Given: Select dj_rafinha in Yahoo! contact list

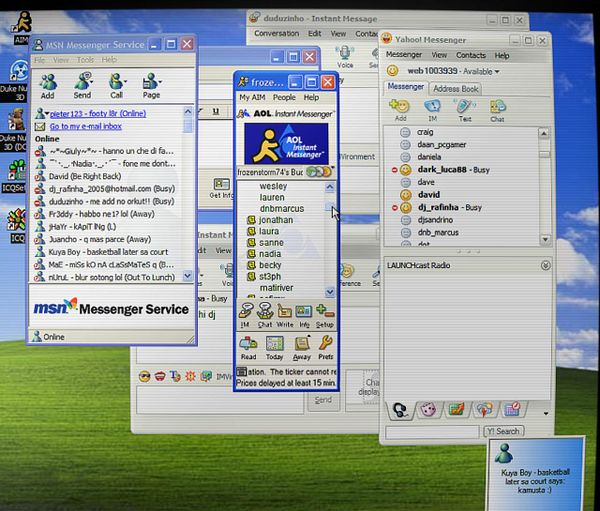Looking at the screenshot, I should tap(438, 207).
